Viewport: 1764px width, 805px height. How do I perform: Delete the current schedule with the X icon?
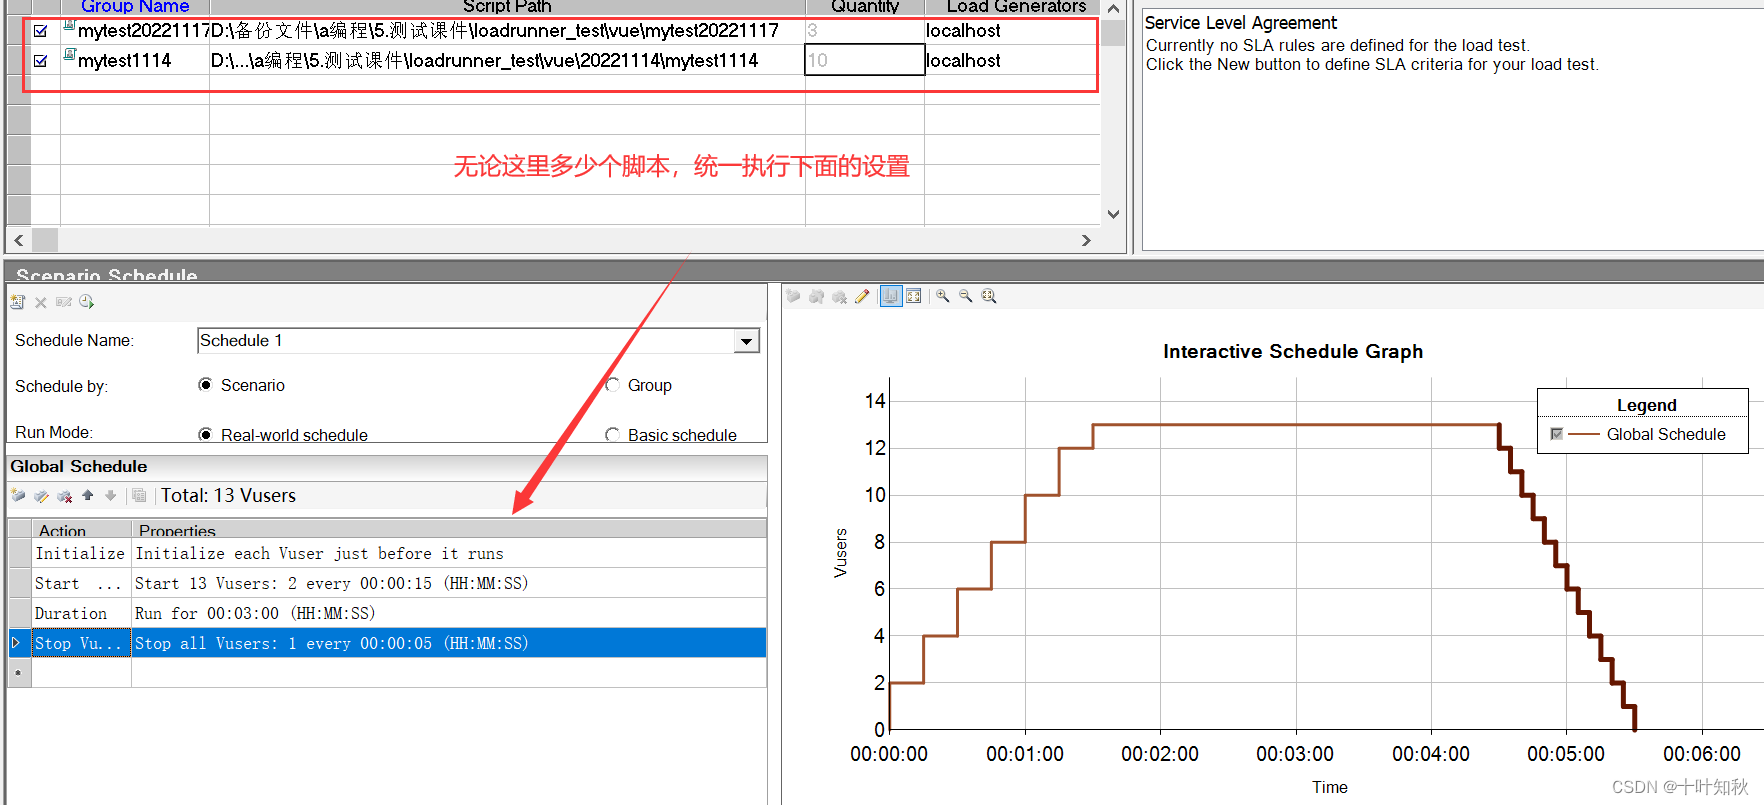click(x=41, y=302)
